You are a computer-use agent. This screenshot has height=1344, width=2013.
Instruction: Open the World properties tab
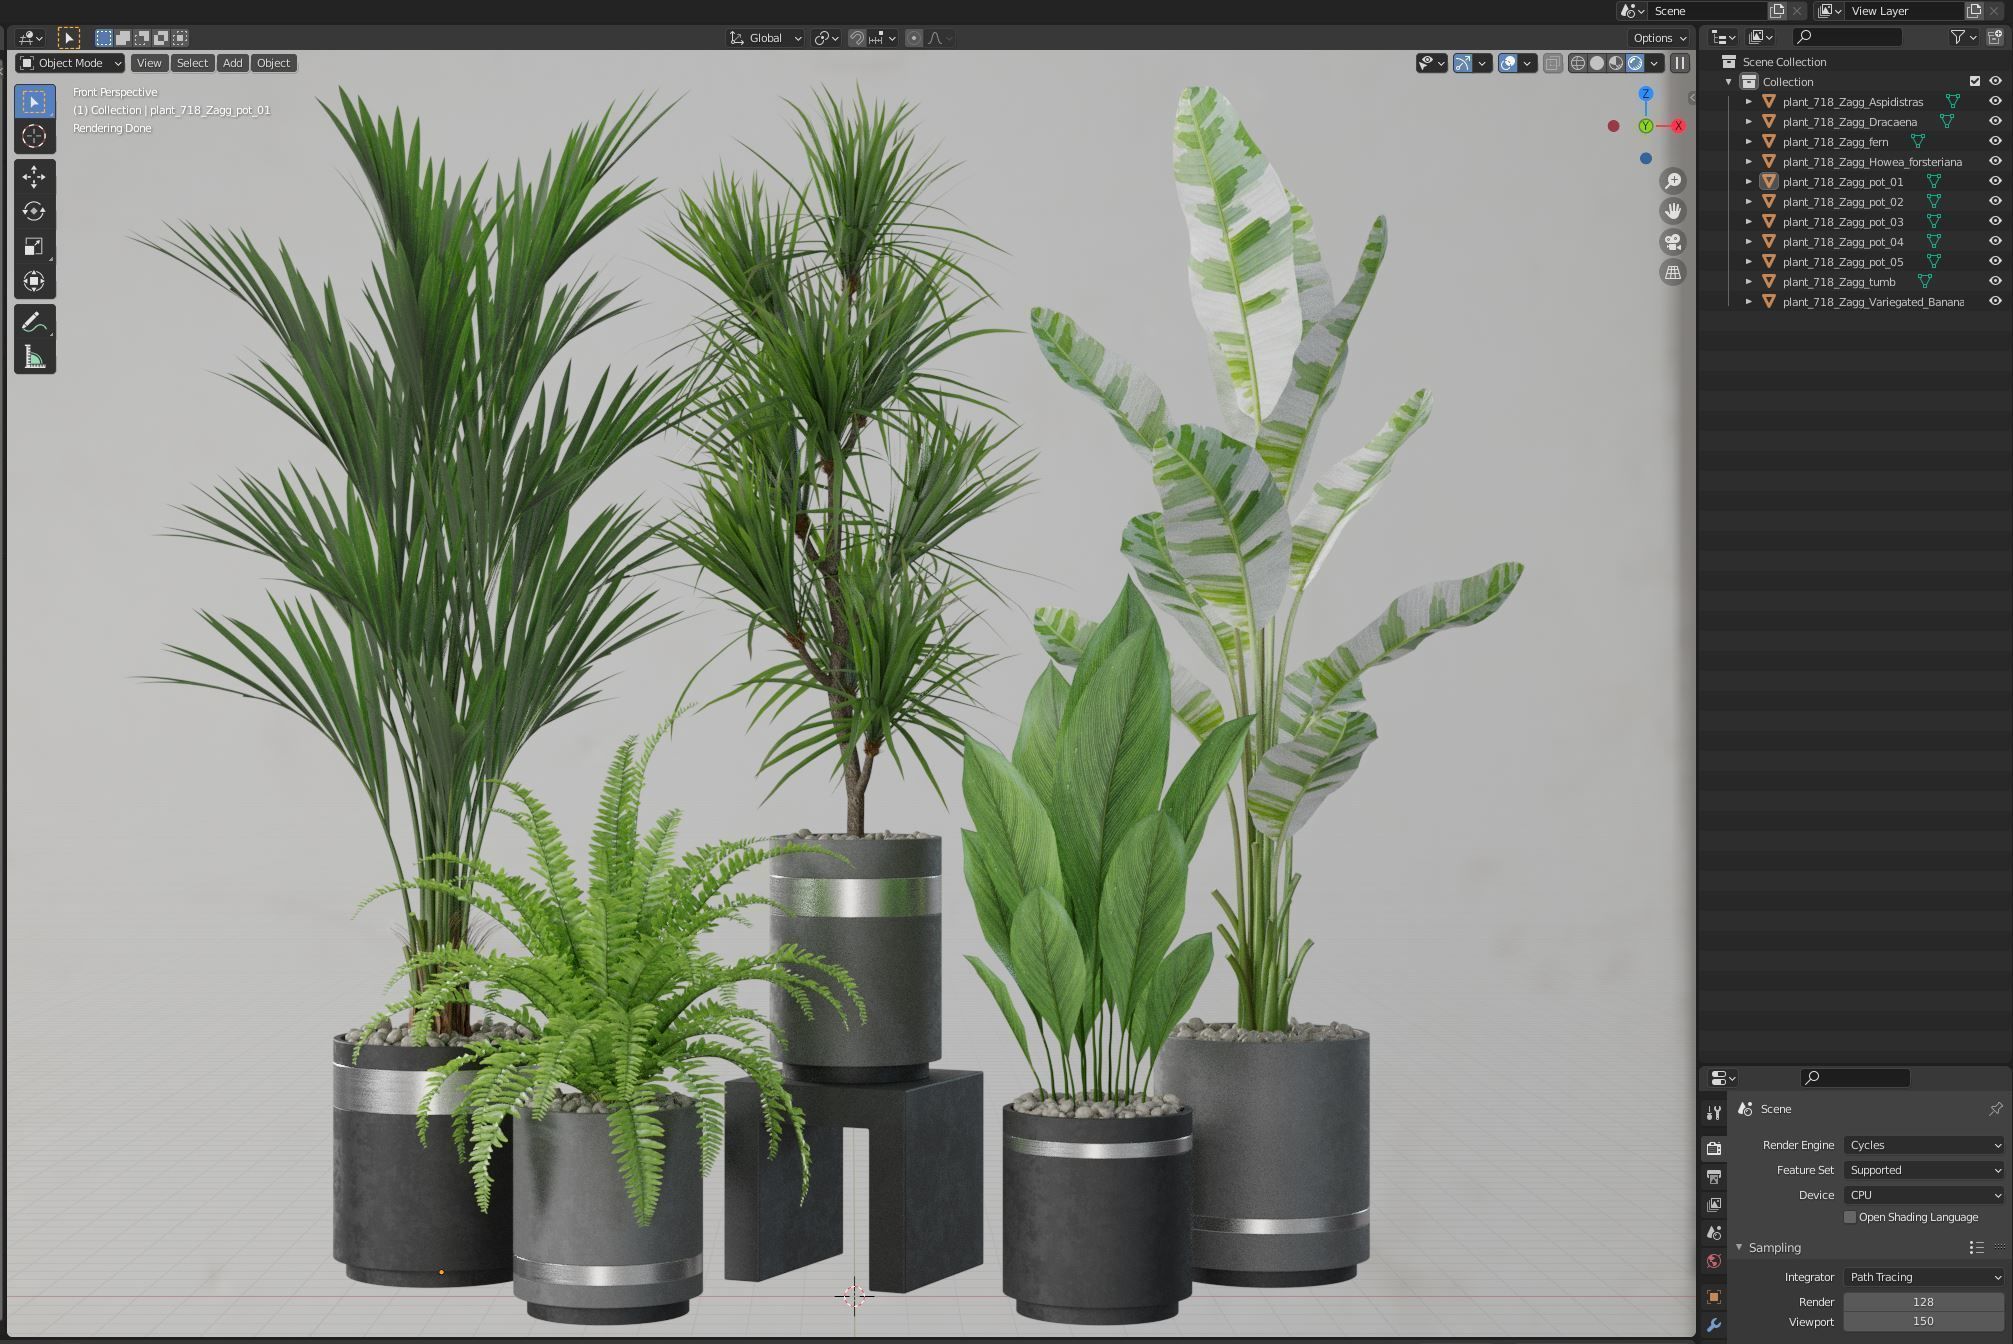[1714, 1261]
